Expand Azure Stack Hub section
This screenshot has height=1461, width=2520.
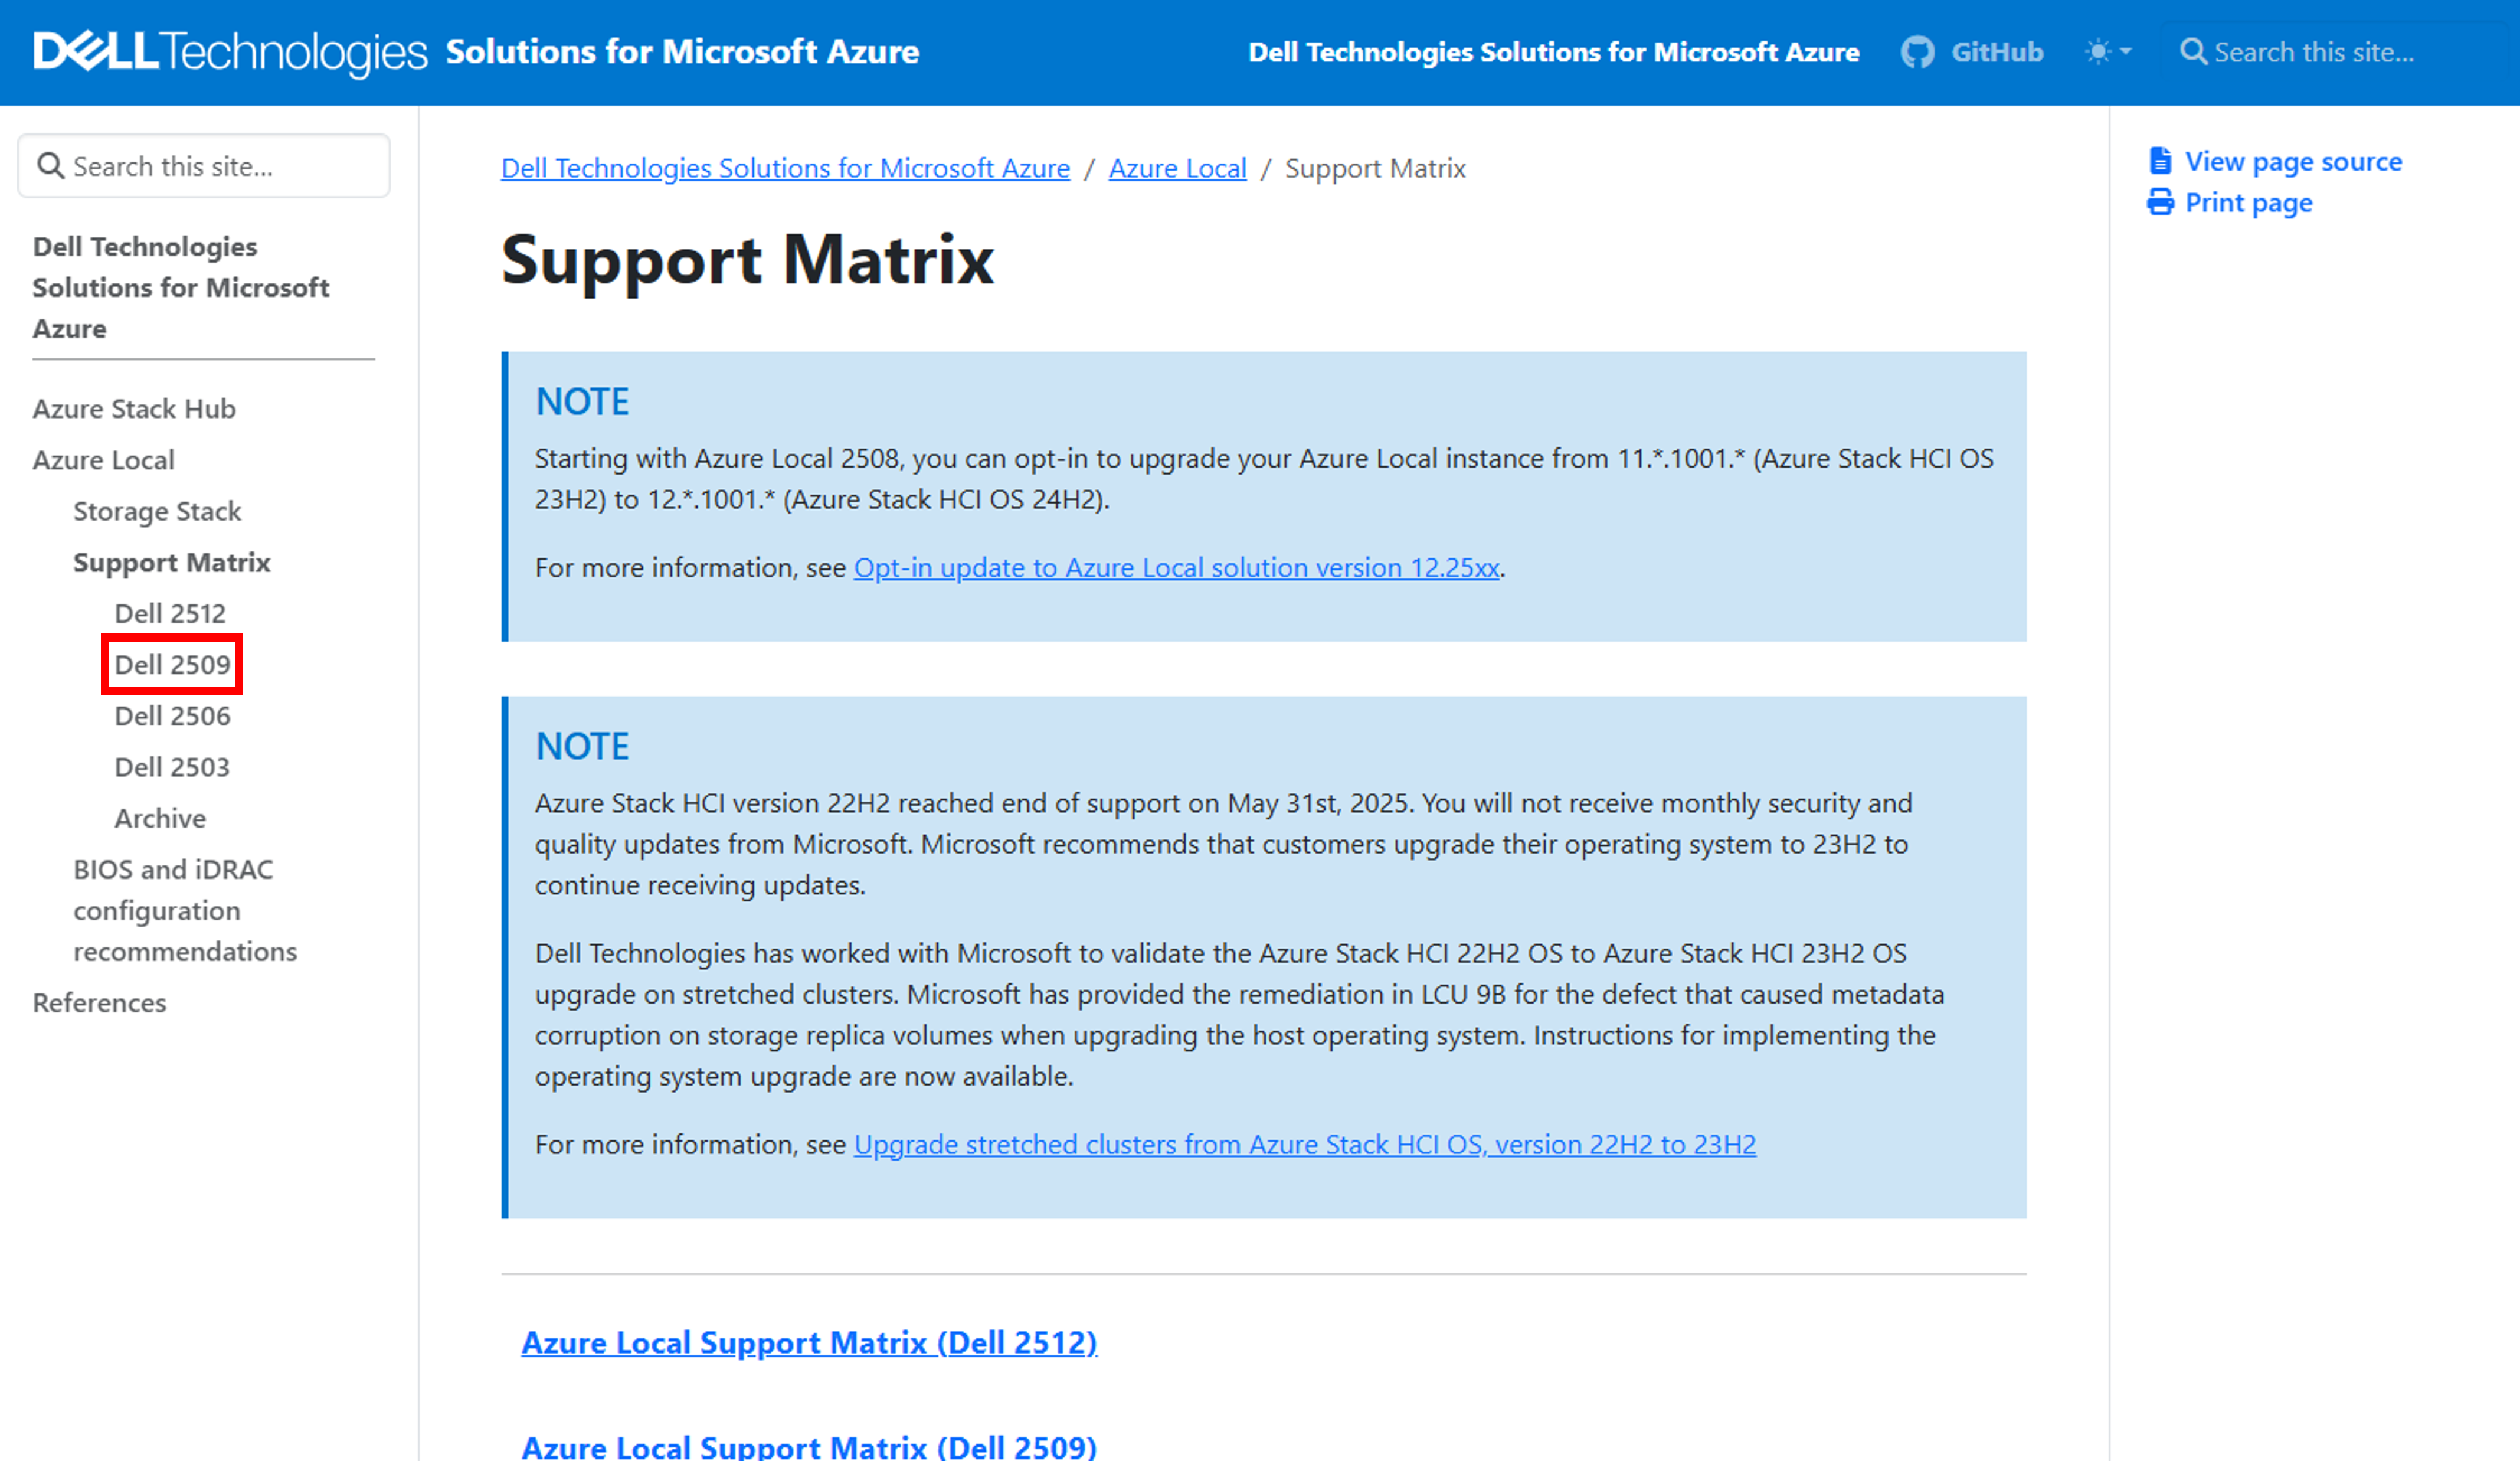click(x=134, y=409)
